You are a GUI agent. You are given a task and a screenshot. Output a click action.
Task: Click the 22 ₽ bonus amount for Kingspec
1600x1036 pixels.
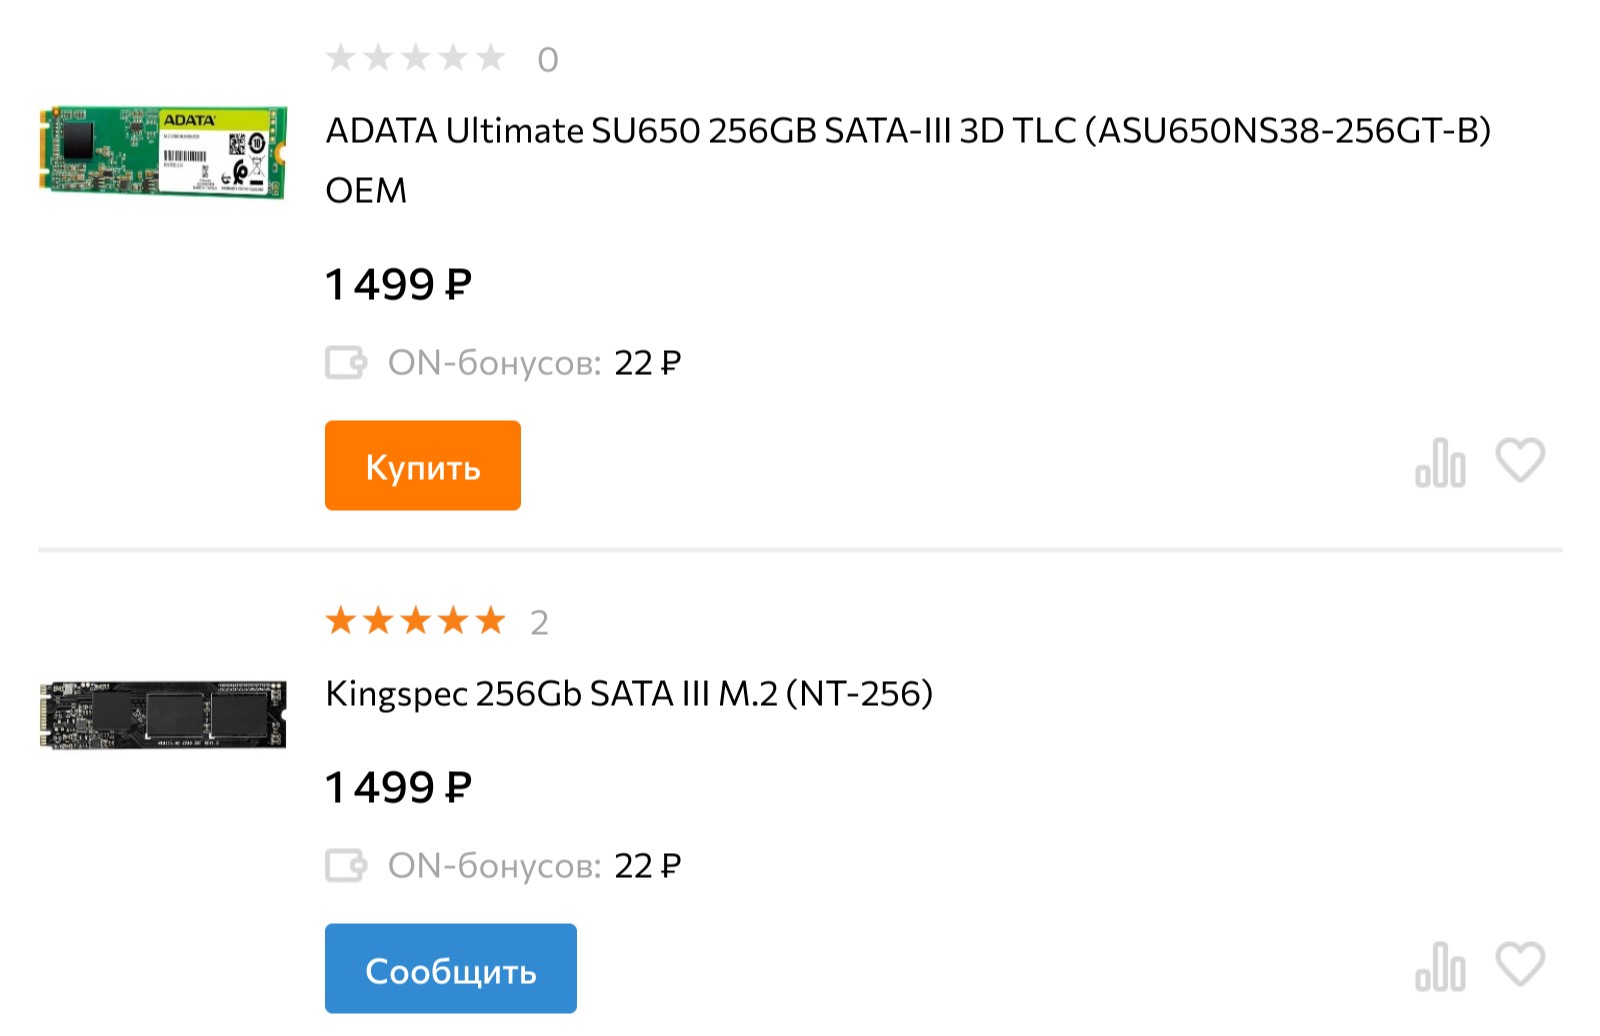647,866
